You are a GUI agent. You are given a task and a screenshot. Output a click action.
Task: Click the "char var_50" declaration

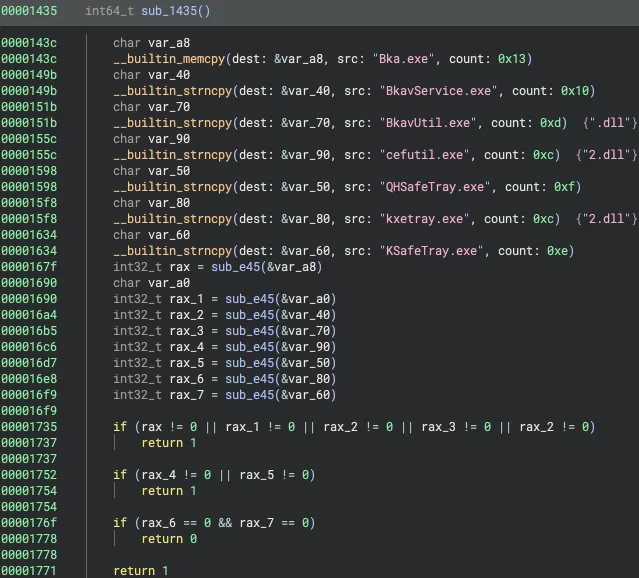152,171
